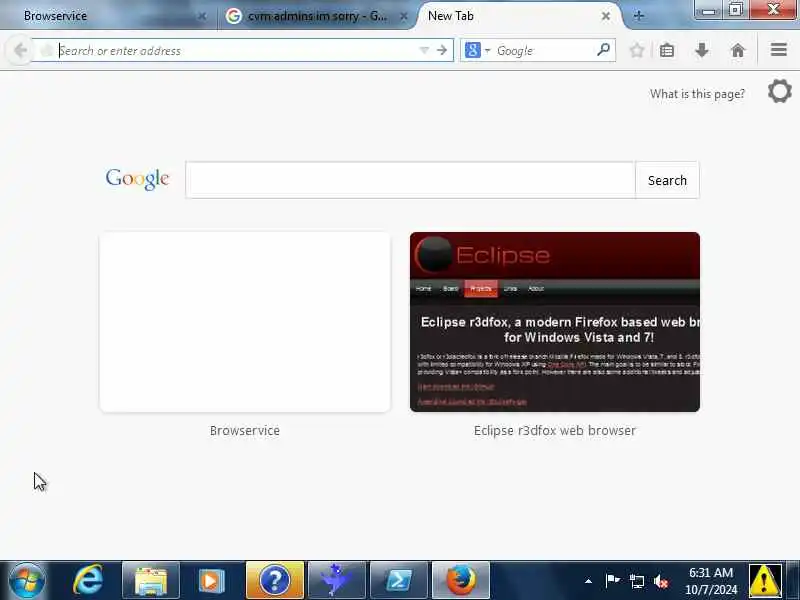This screenshot has width=800, height=600.
Task: Close the New Tab tab
Action: point(606,16)
